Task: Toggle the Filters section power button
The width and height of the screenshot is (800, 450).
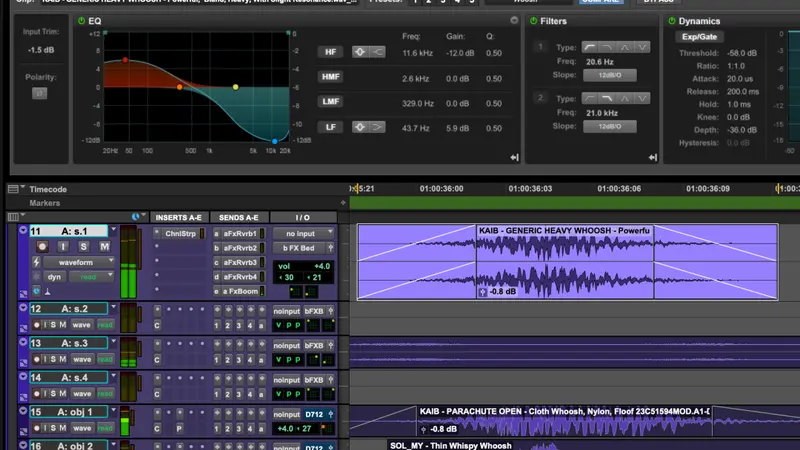Action: (x=533, y=21)
